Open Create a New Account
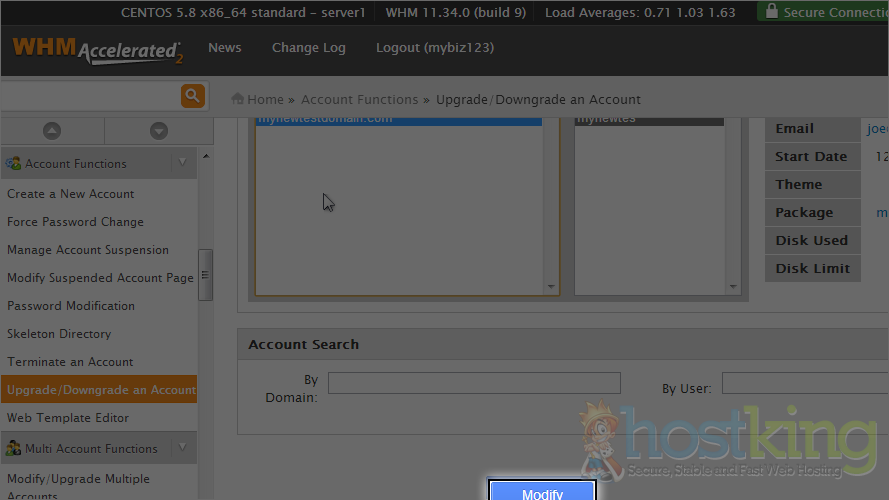 point(71,194)
